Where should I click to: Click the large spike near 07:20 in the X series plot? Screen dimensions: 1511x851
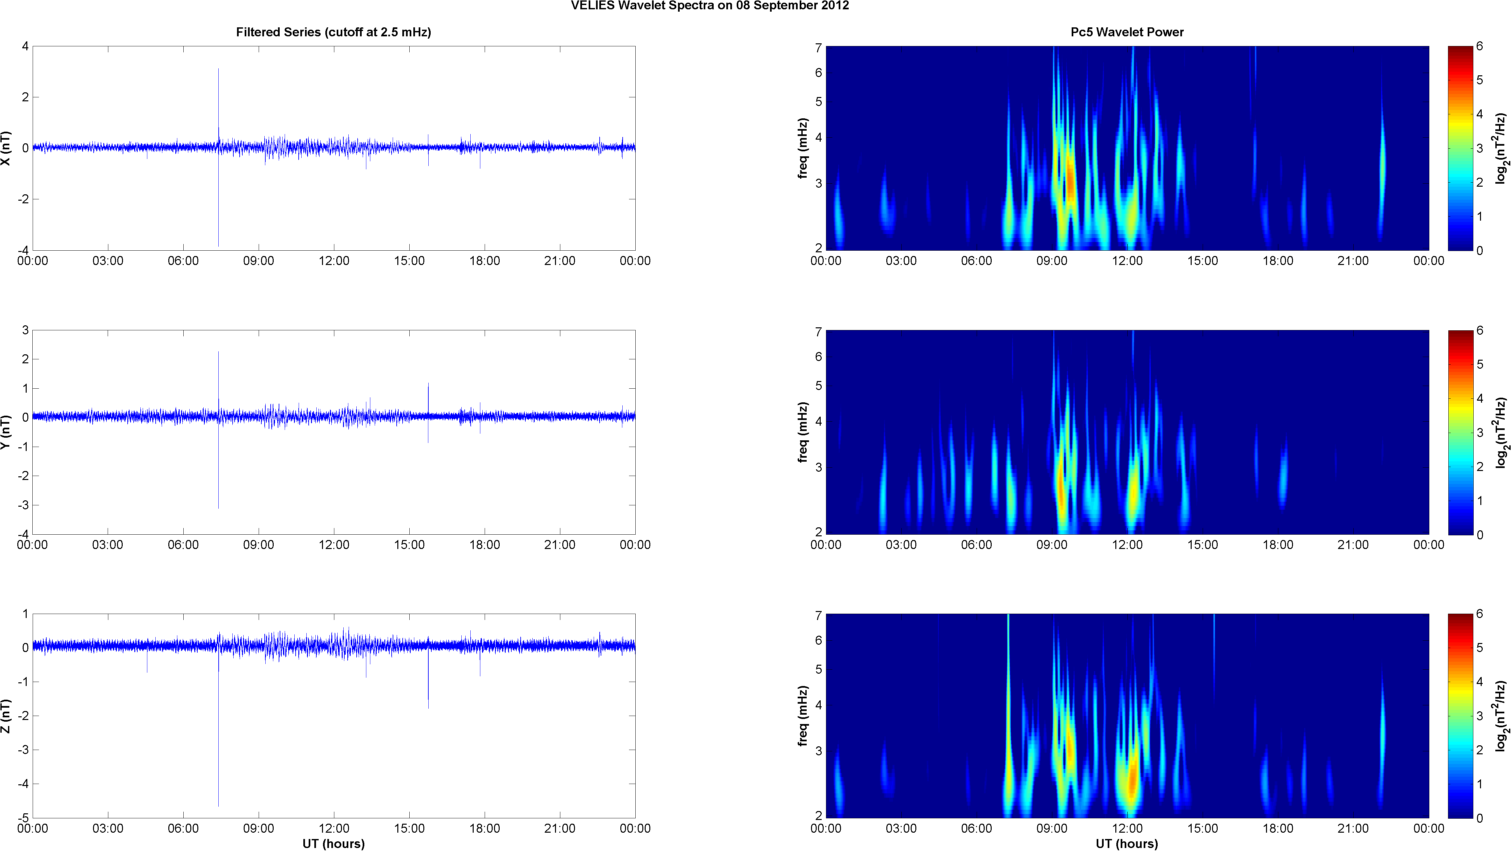click(x=218, y=157)
